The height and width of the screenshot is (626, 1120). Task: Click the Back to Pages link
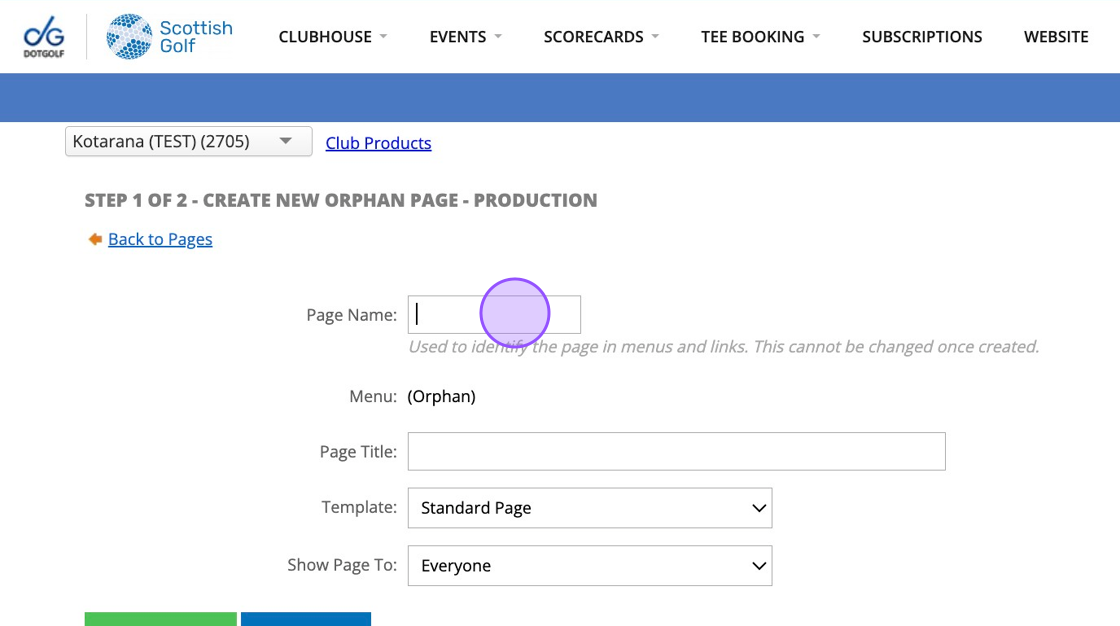click(160, 239)
